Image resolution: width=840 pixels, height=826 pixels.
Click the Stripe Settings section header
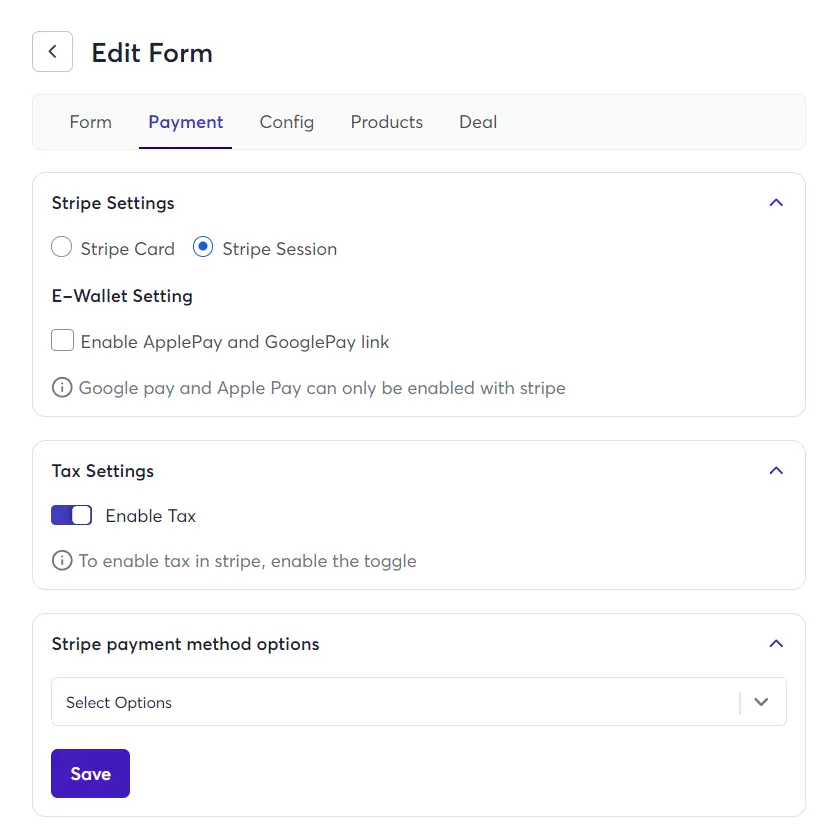pos(112,202)
